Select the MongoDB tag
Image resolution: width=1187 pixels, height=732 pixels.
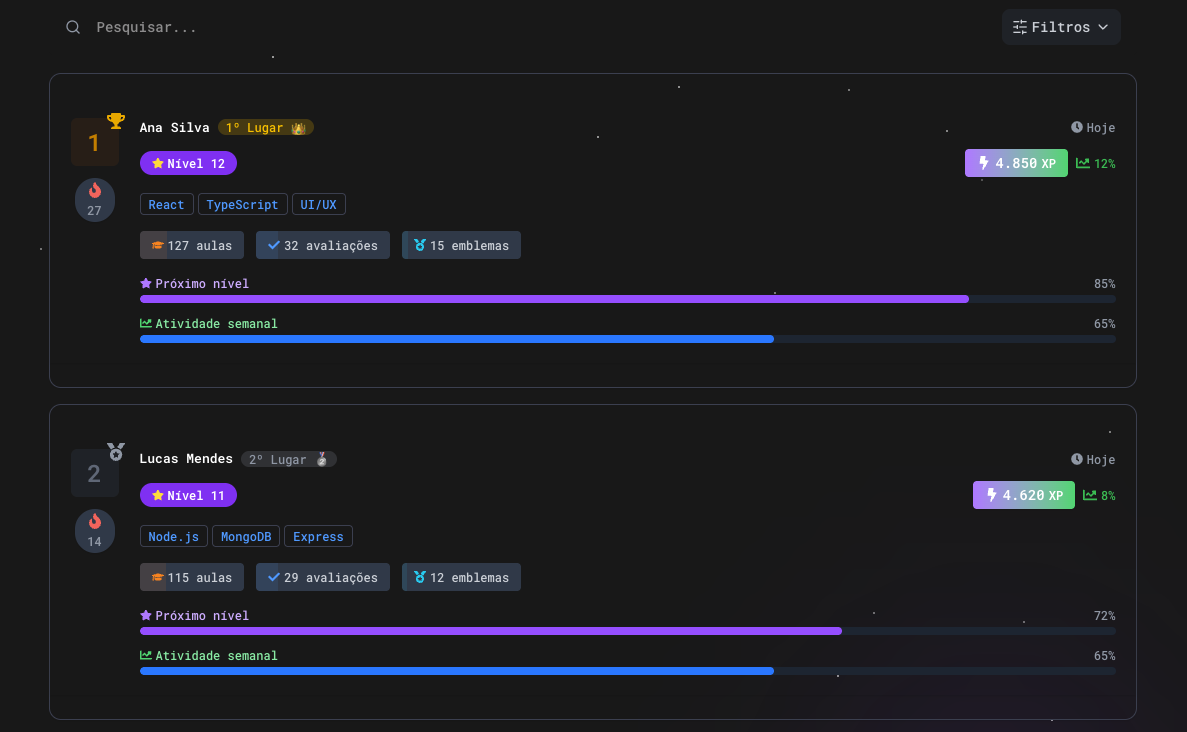tap(246, 536)
